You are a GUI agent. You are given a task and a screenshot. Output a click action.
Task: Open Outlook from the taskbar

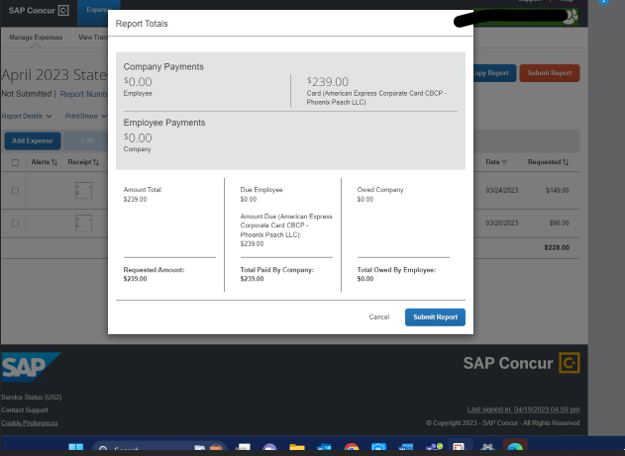324,447
